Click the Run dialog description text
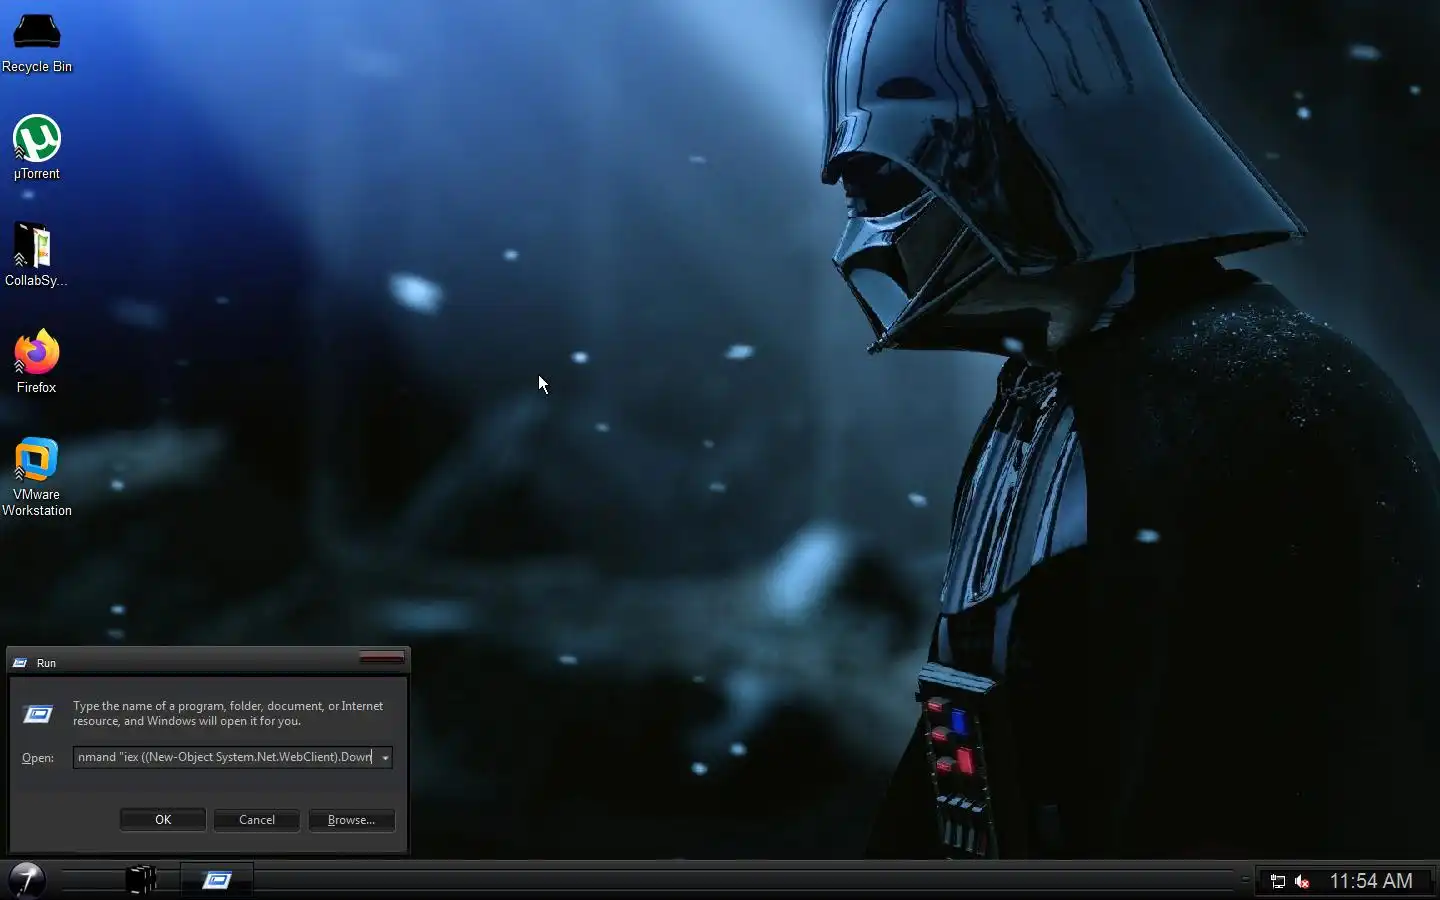Viewport: 1440px width, 900px height. tap(228, 713)
